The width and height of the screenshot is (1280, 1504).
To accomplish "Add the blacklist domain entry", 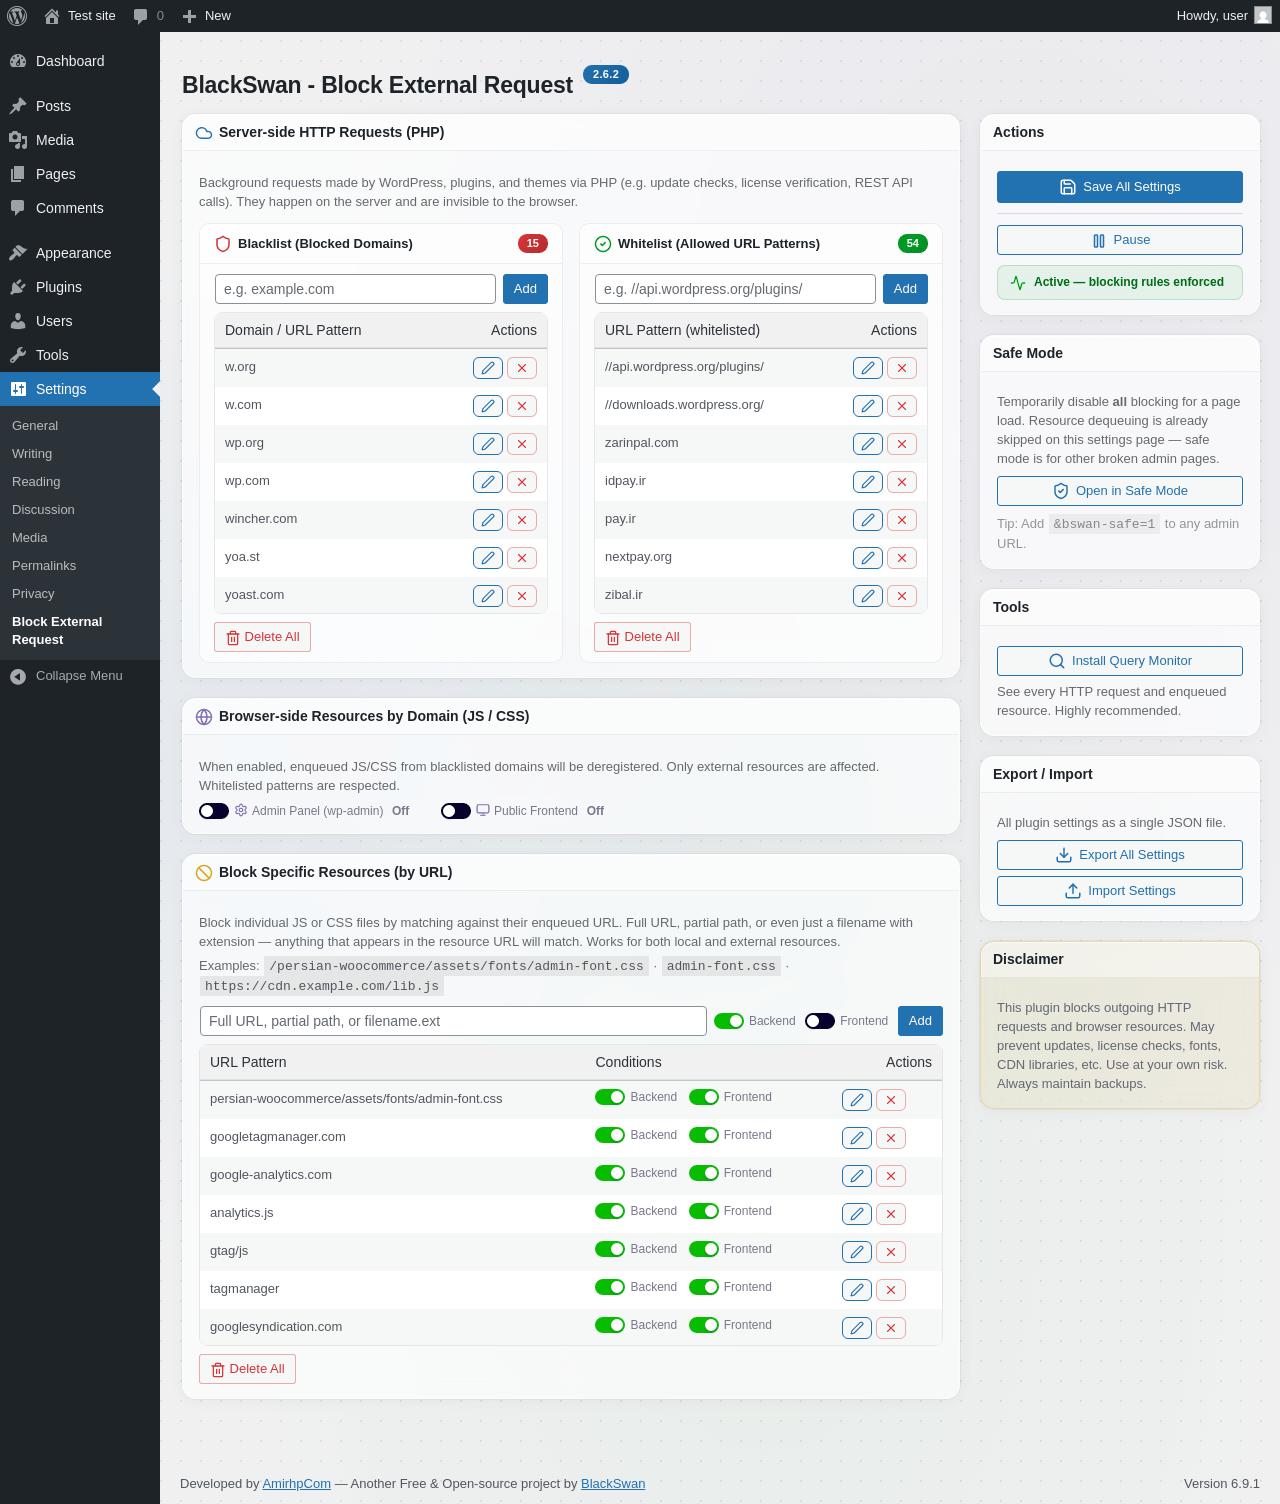I will click(x=525, y=289).
